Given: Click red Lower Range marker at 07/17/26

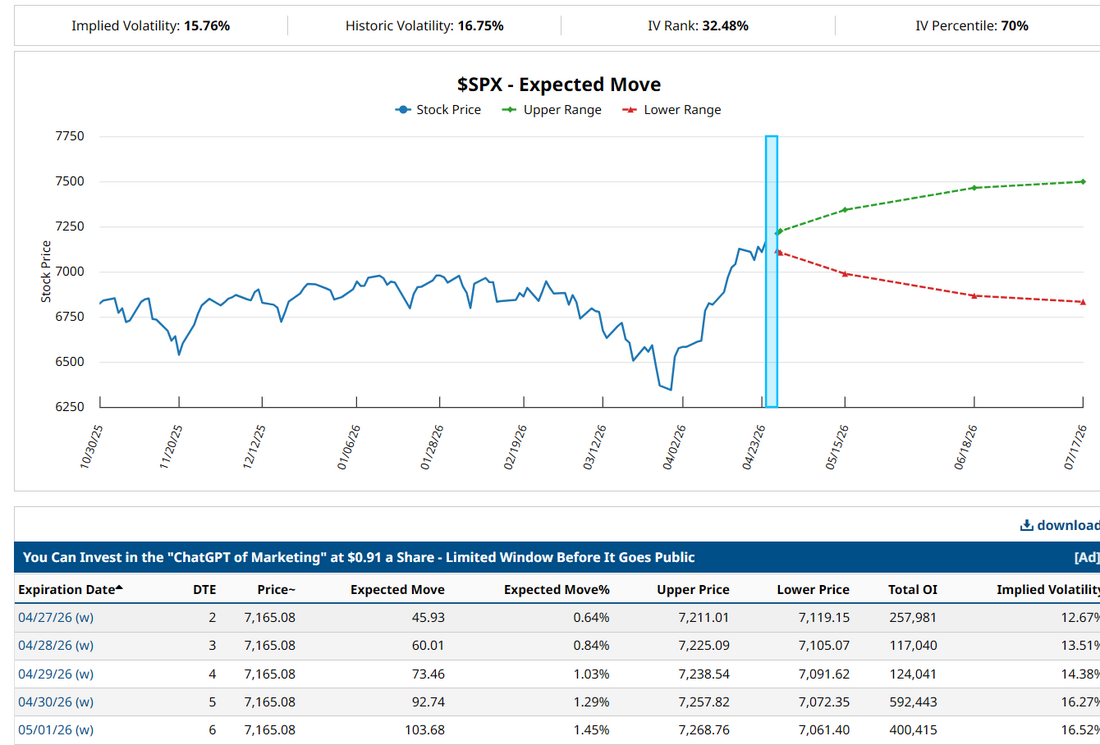Looking at the screenshot, I should (1083, 302).
